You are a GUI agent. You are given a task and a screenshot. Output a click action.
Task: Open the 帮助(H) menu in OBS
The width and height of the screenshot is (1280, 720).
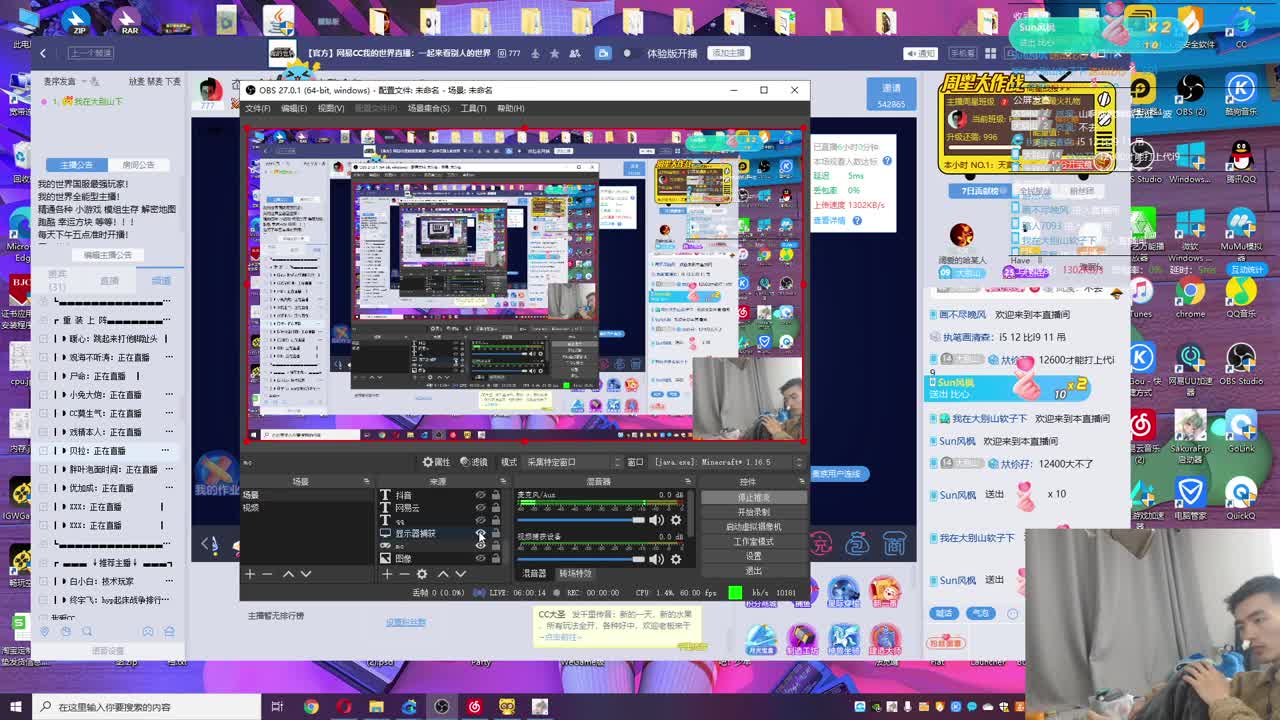pos(511,108)
